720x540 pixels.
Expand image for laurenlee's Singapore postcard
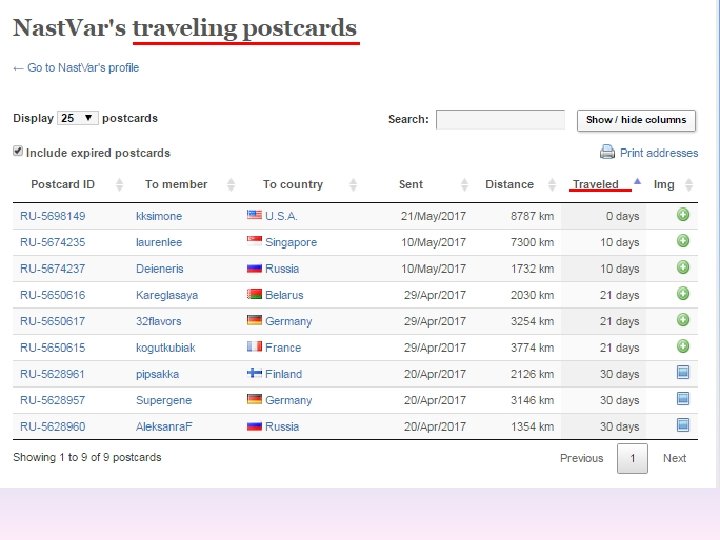pos(683,241)
